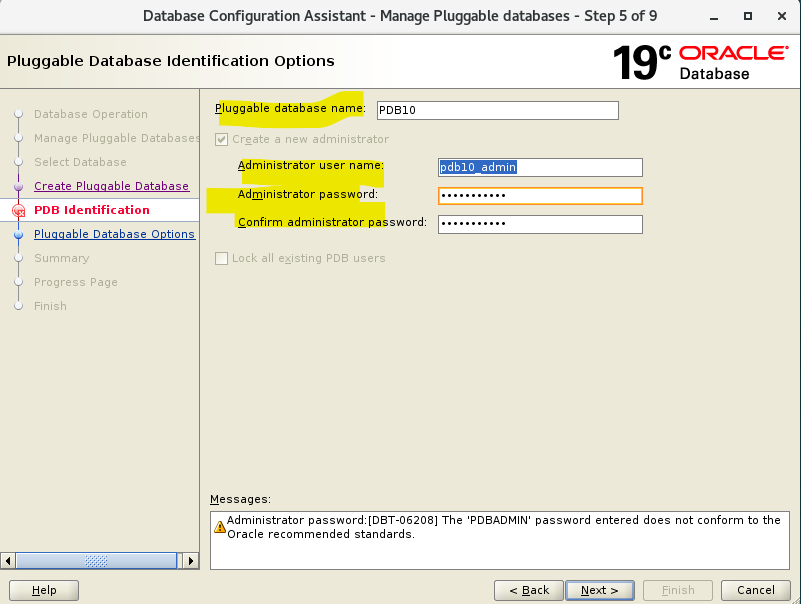
Task: Go to Pluggable Database Options step
Action: [114, 234]
